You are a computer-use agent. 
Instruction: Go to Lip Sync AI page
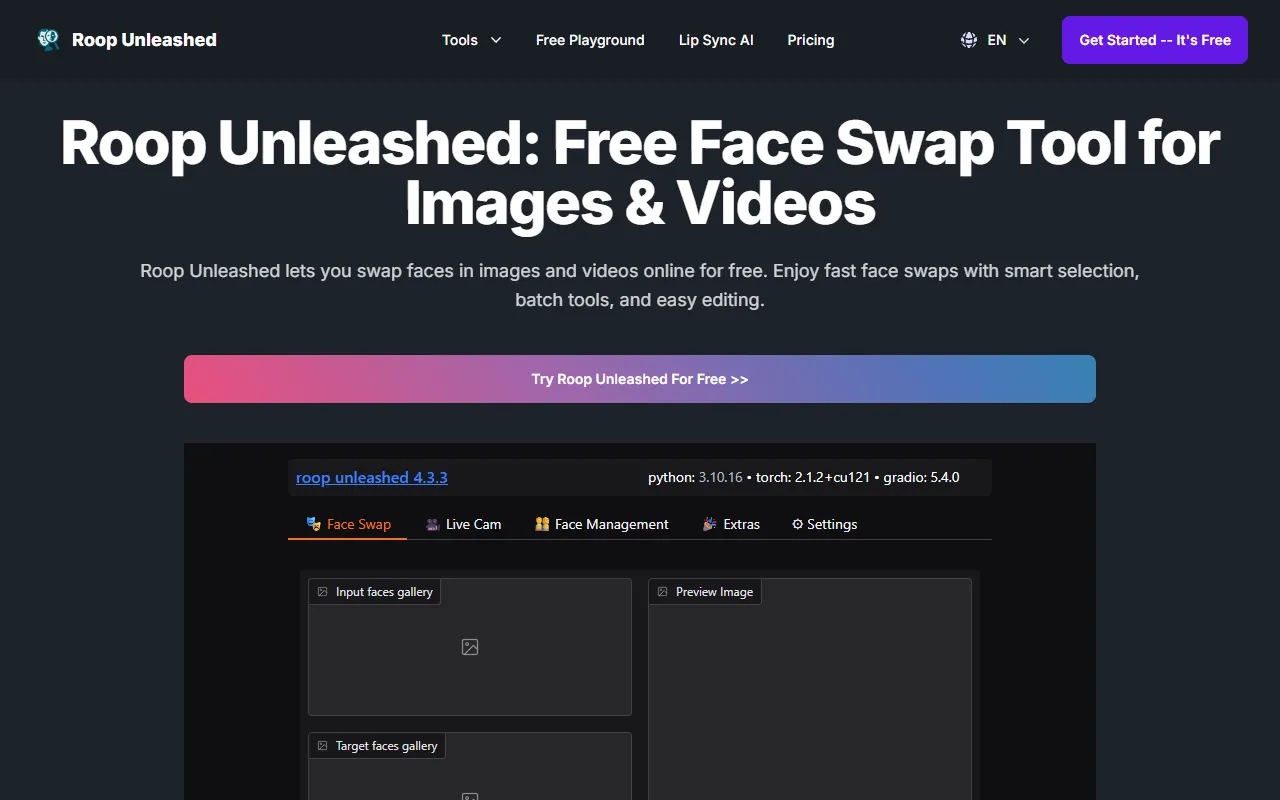pos(716,40)
